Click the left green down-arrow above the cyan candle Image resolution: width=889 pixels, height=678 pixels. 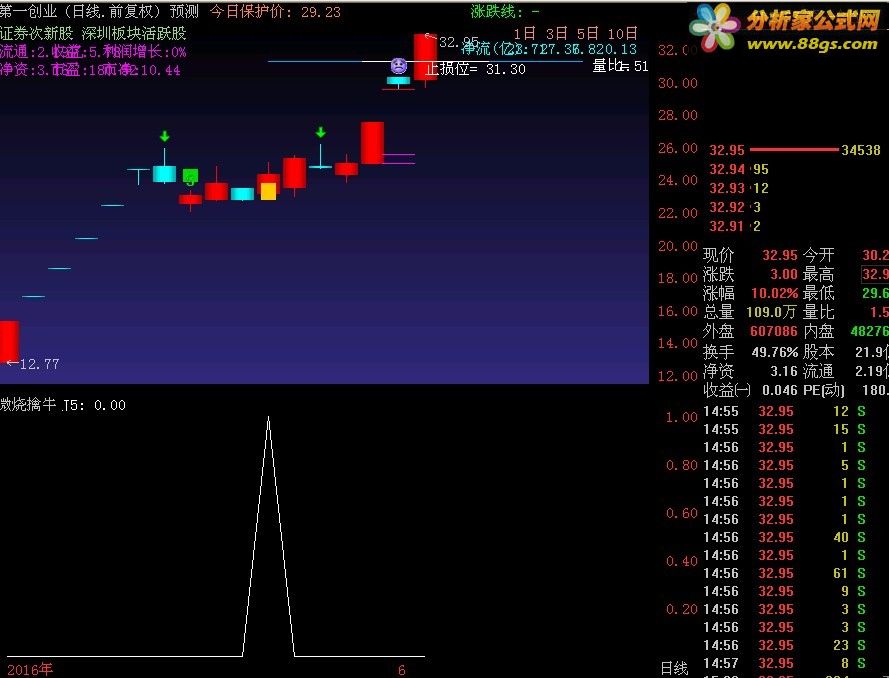click(164, 137)
